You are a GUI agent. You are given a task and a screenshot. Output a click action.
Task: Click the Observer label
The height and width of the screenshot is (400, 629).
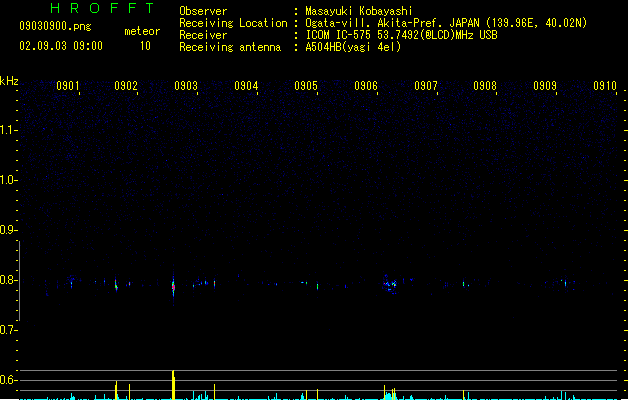click(203, 11)
